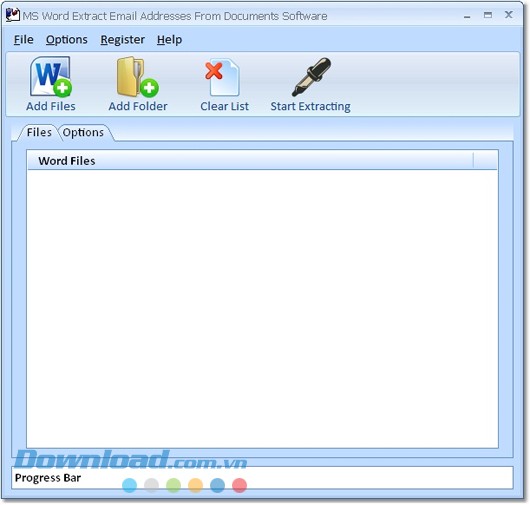Click the application icon in title bar
The width and height of the screenshot is (530, 505).
pyautogui.click(x=13, y=15)
